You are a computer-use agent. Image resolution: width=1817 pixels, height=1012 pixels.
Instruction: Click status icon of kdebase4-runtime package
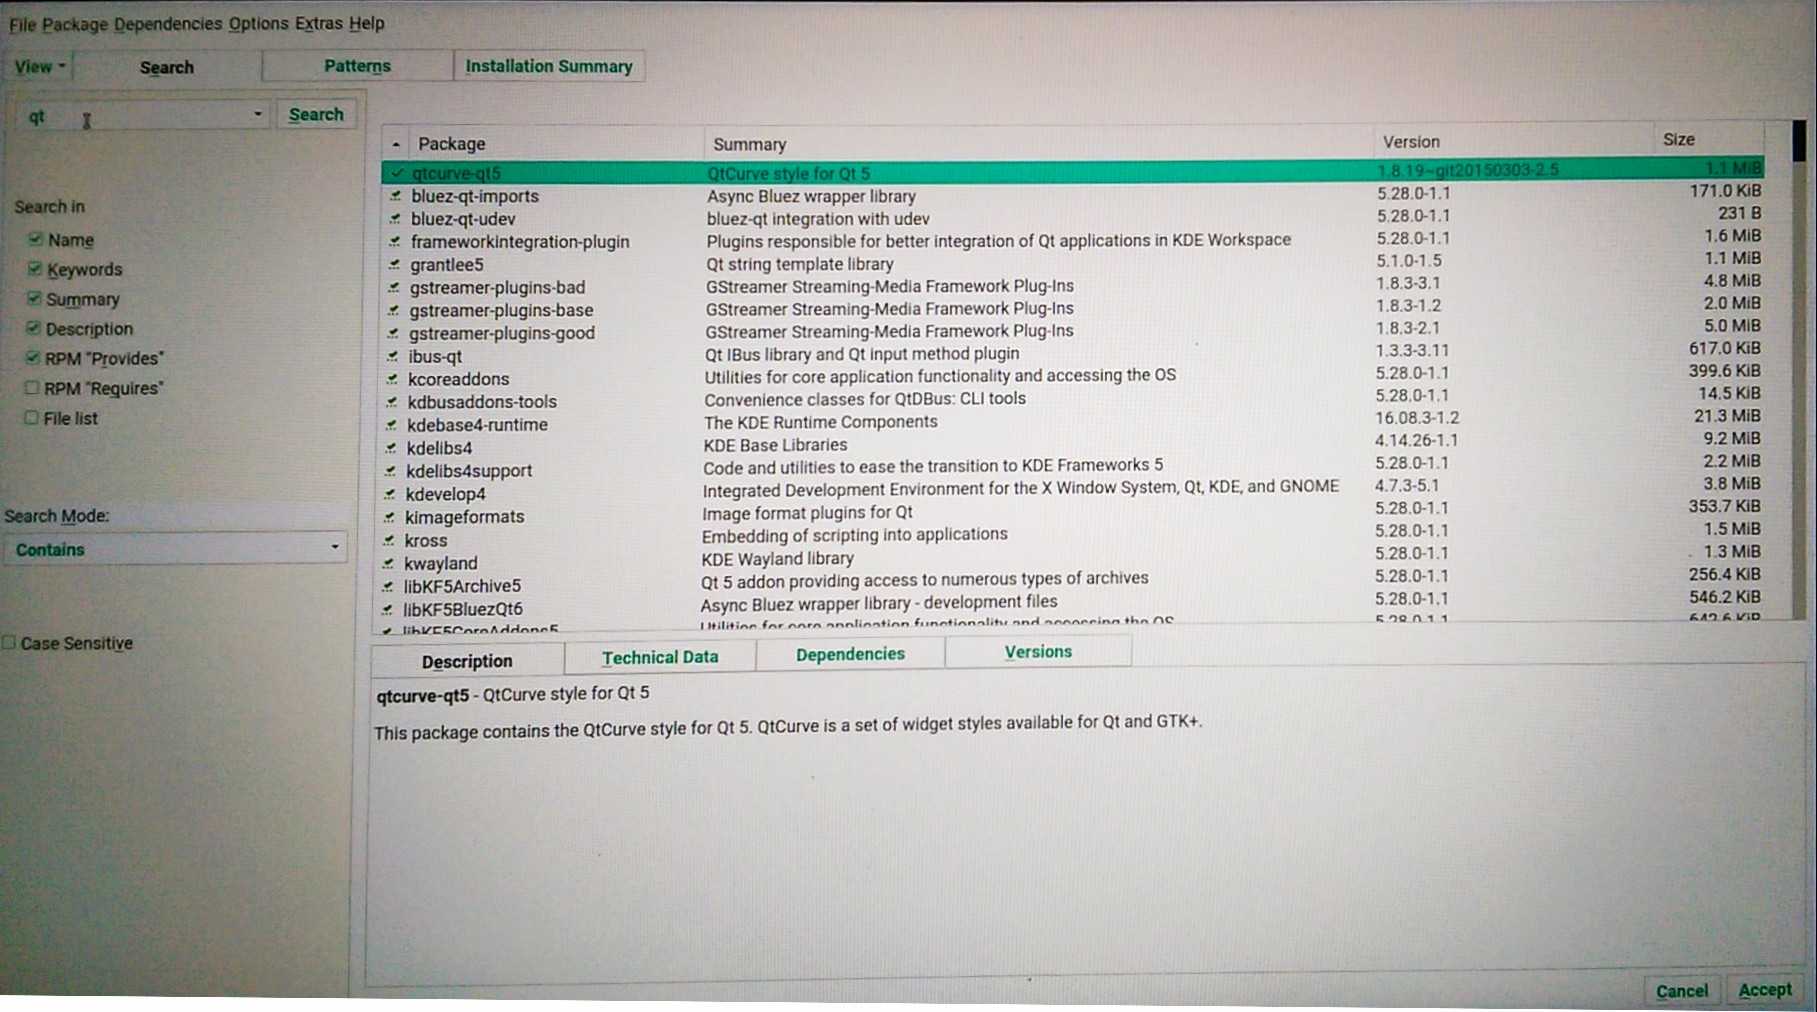point(391,425)
